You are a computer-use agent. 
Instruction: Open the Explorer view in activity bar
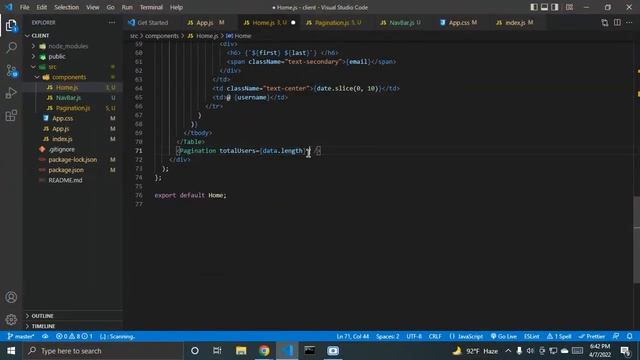(x=11, y=25)
